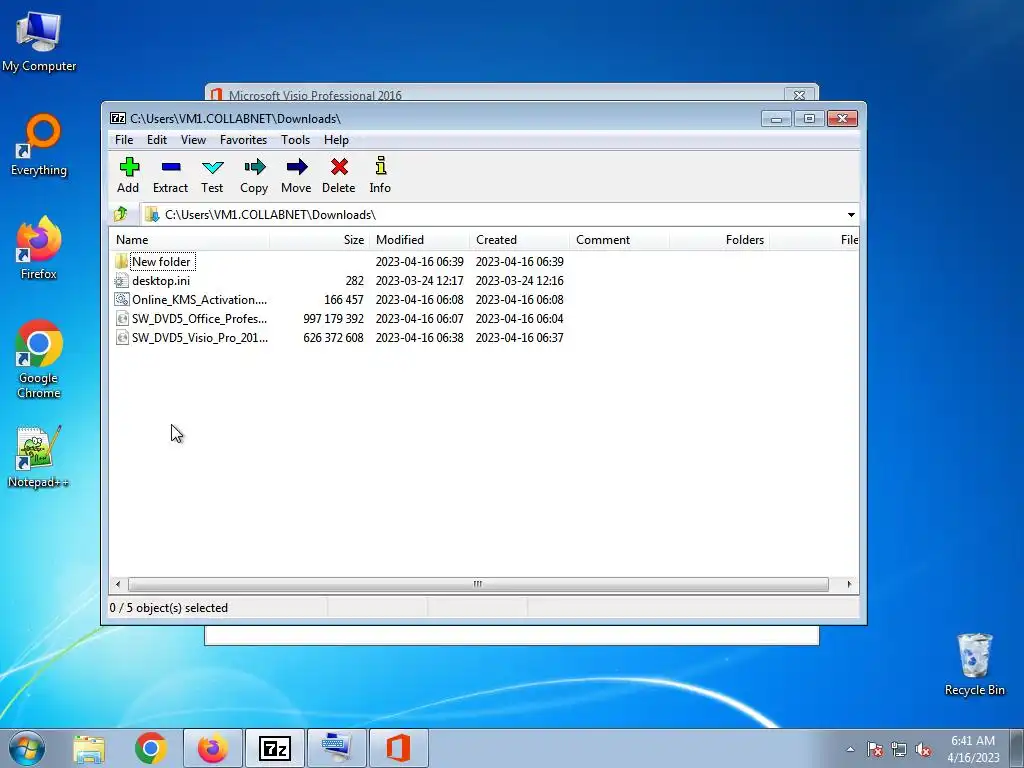The image size is (1024, 768).
Task: Select the desktop.ini file icon
Action: (x=121, y=281)
